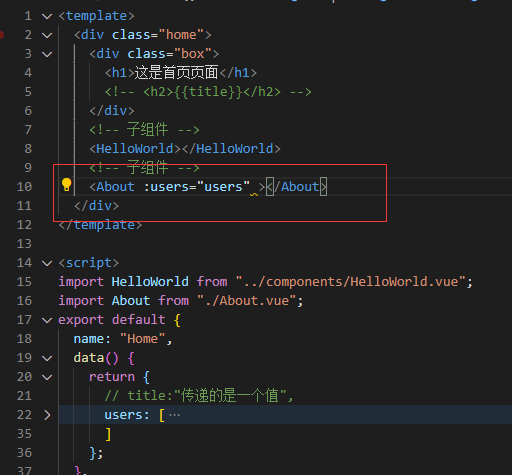This screenshot has height=475, width=512.
Task: Collapse the data() function fold at line 19
Action: (x=47, y=358)
